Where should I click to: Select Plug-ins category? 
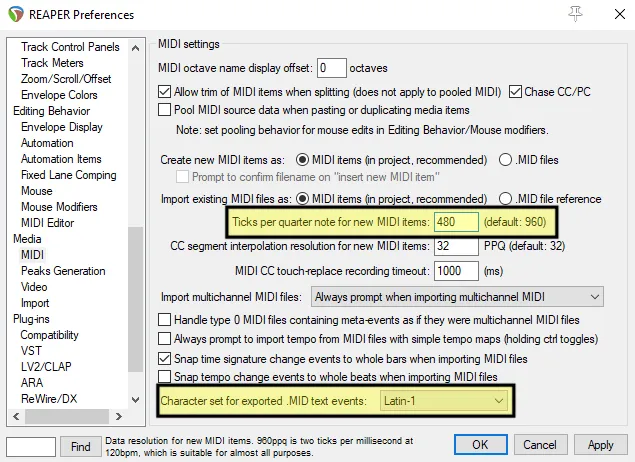click(31, 319)
